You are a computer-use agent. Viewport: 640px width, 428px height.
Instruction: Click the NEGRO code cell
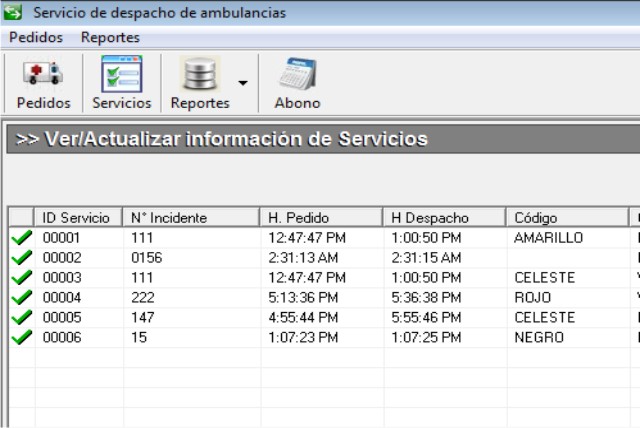[539, 337]
